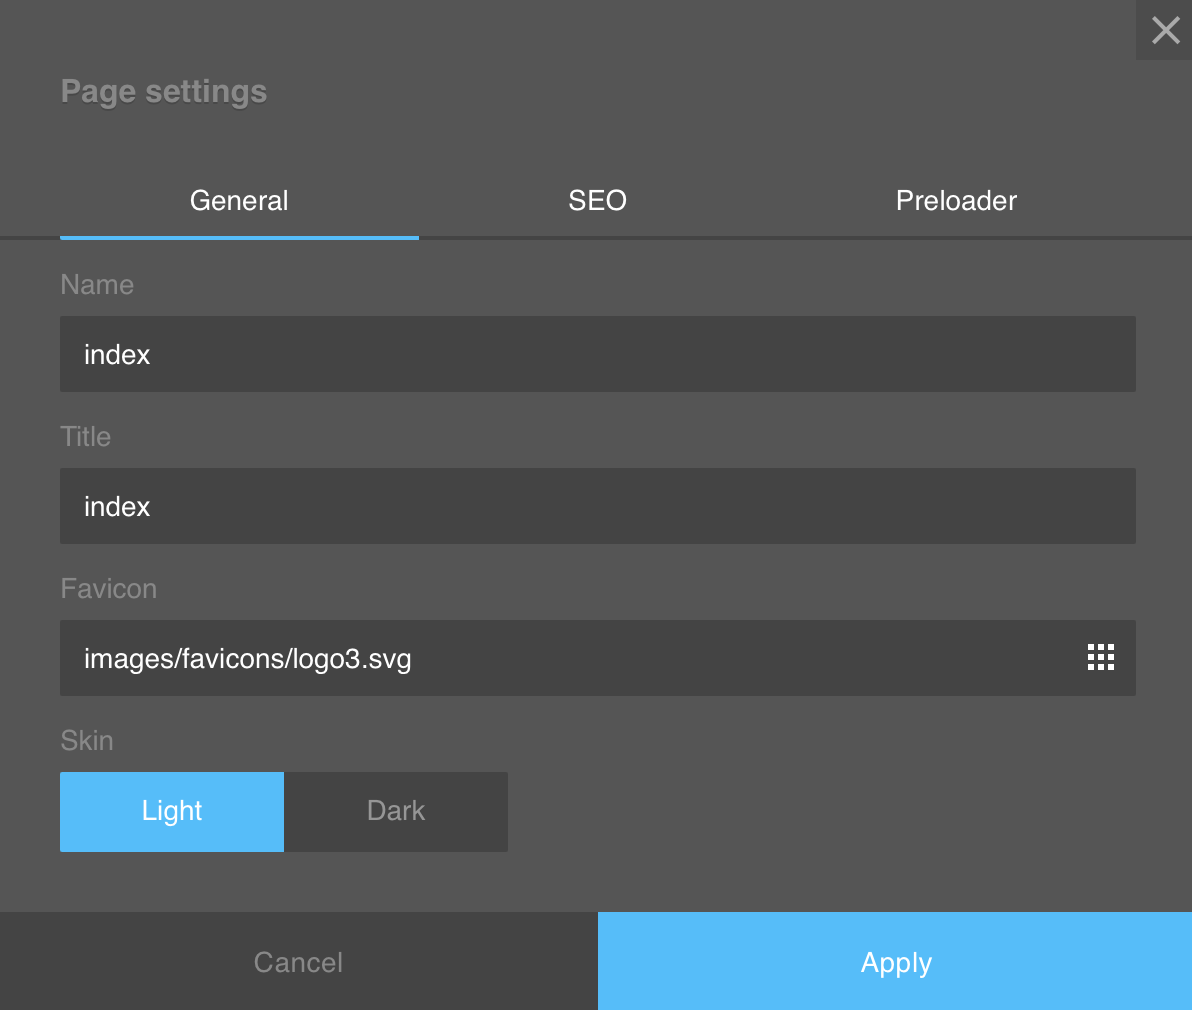Close the Page settings dialog
The image size is (1192, 1010).
(x=1165, y=30)
